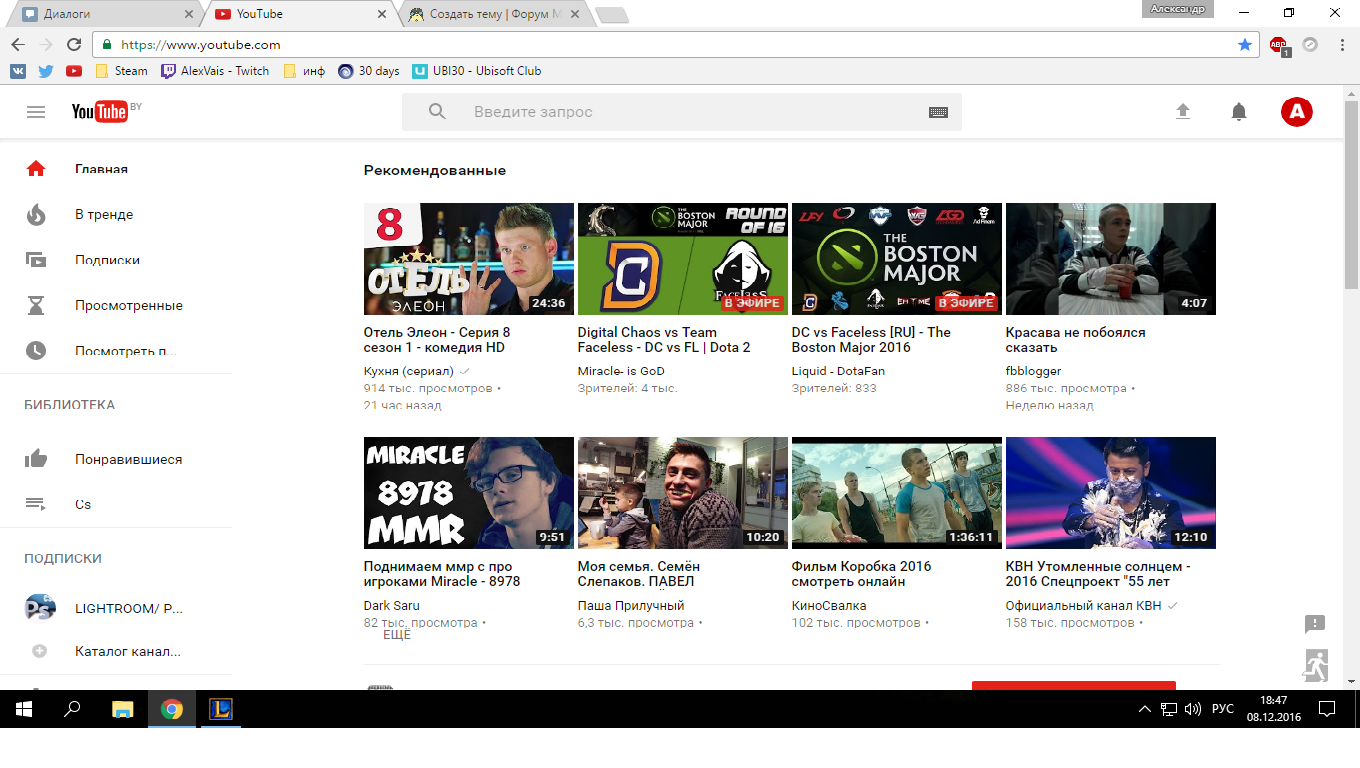Screen dimensions: 1360x768
Task: Open File Explorer from the taskbar
Action: 122,710
